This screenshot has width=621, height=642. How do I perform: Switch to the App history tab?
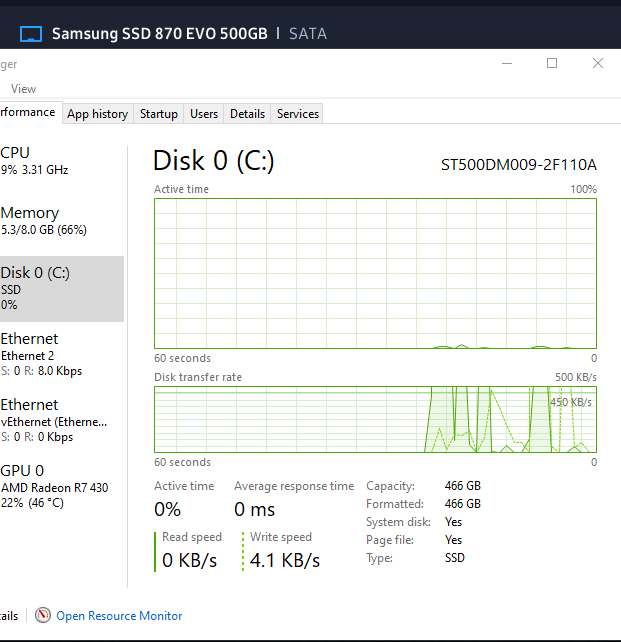[97, 114]
